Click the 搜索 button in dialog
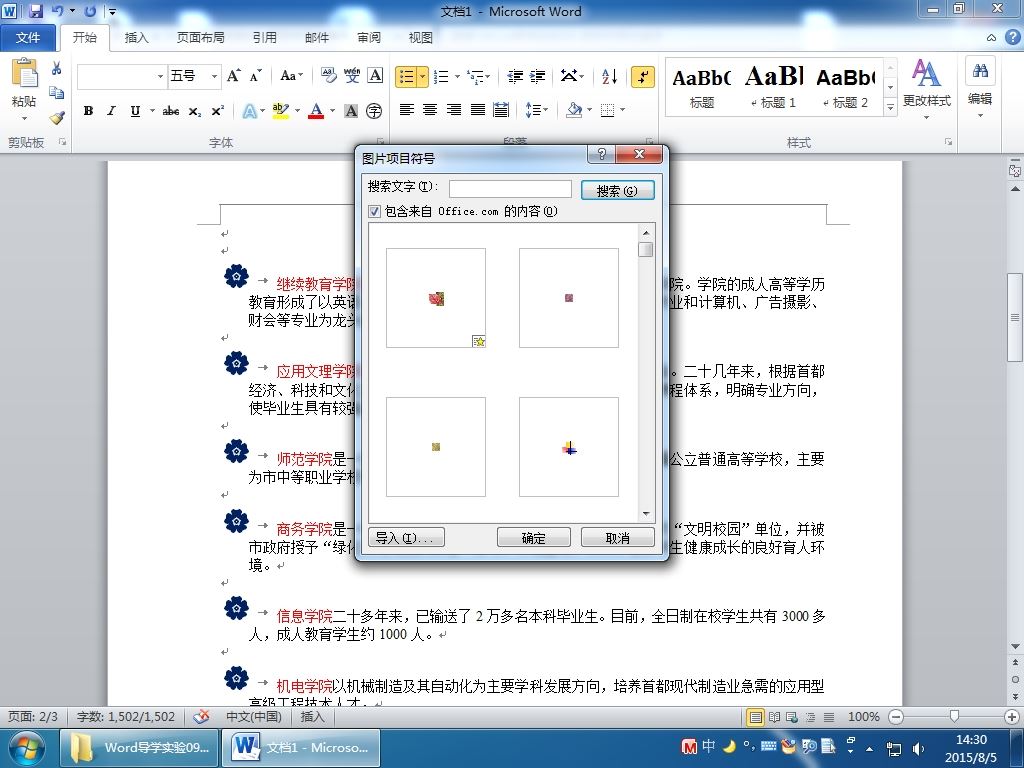This screenshot has width=1024, height=768. [x=617, y=190]
